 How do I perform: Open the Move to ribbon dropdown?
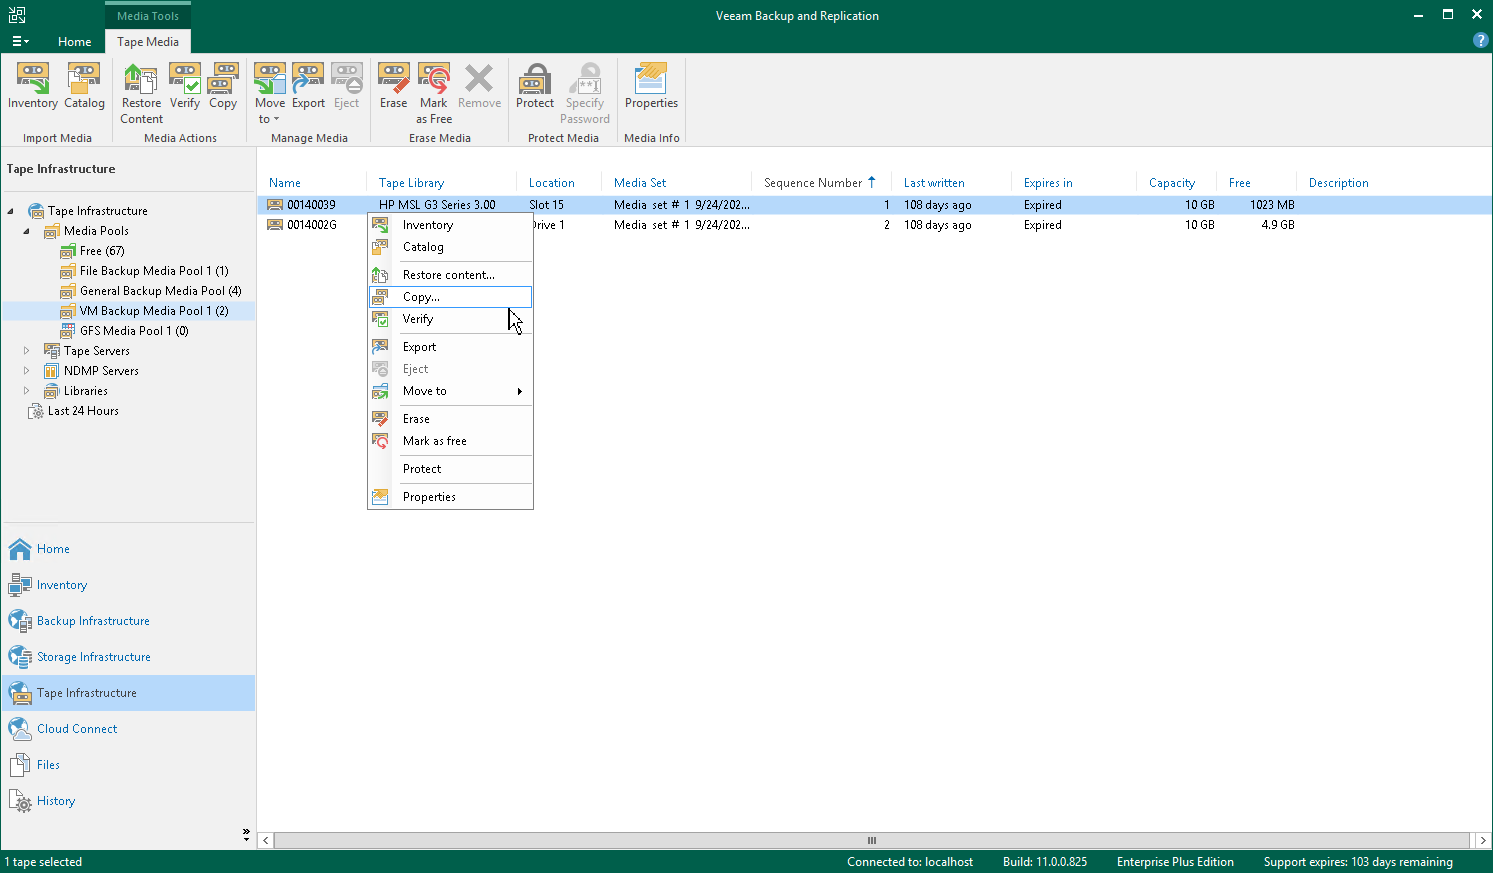click(269, 93)
